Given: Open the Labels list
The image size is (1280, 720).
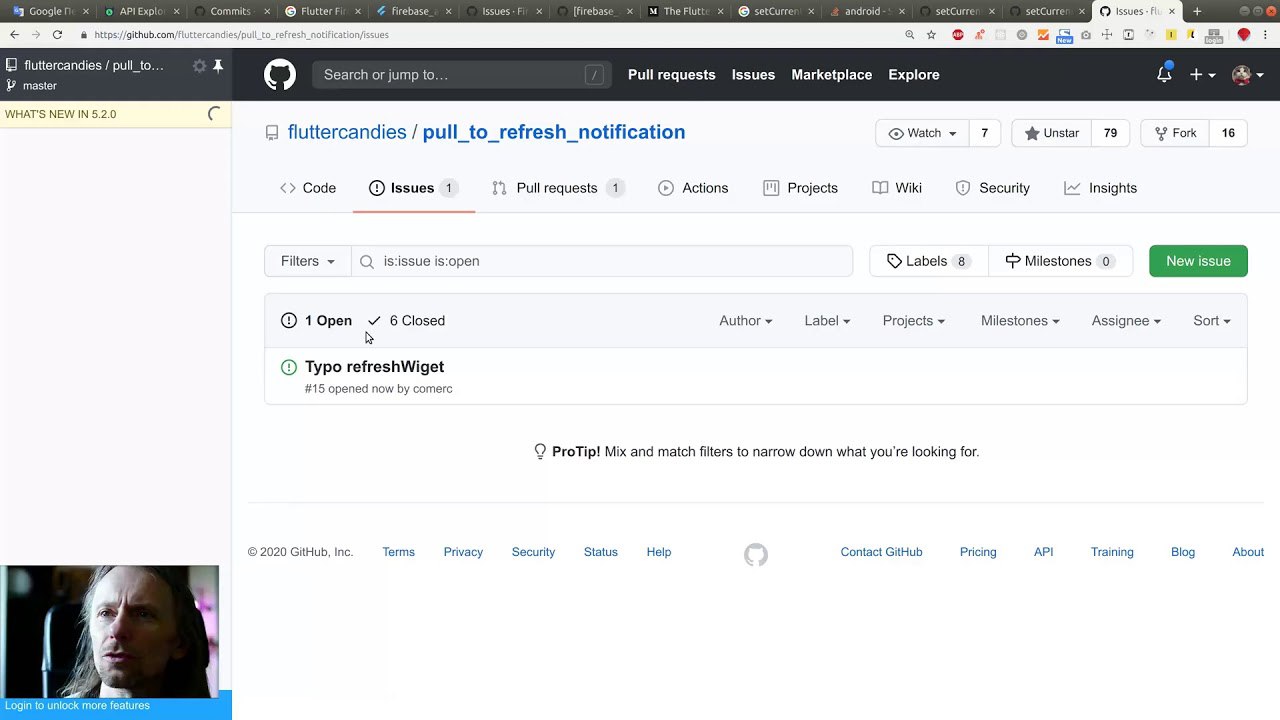Looking at the screenshot, I should coord(929,261).
